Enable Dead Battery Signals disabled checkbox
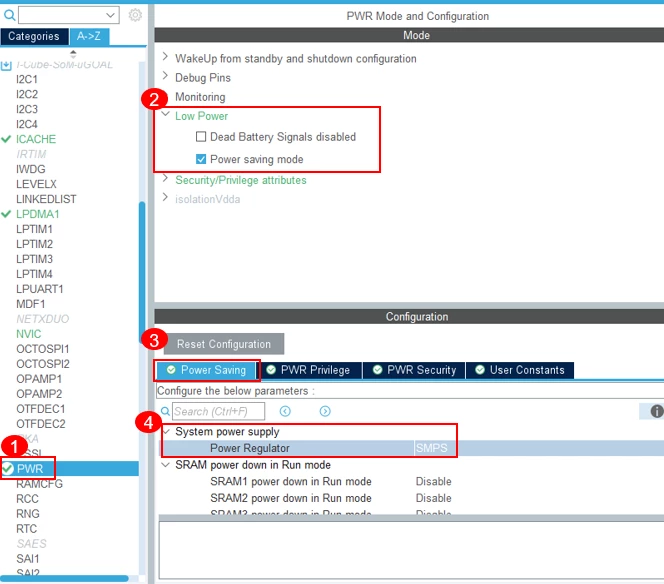 [201, 136]
